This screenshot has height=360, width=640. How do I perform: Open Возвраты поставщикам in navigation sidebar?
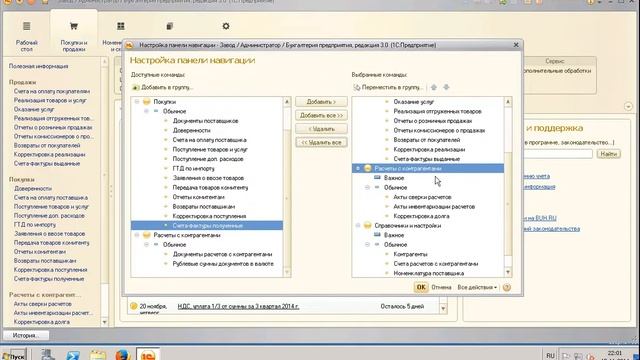(44, 261)
